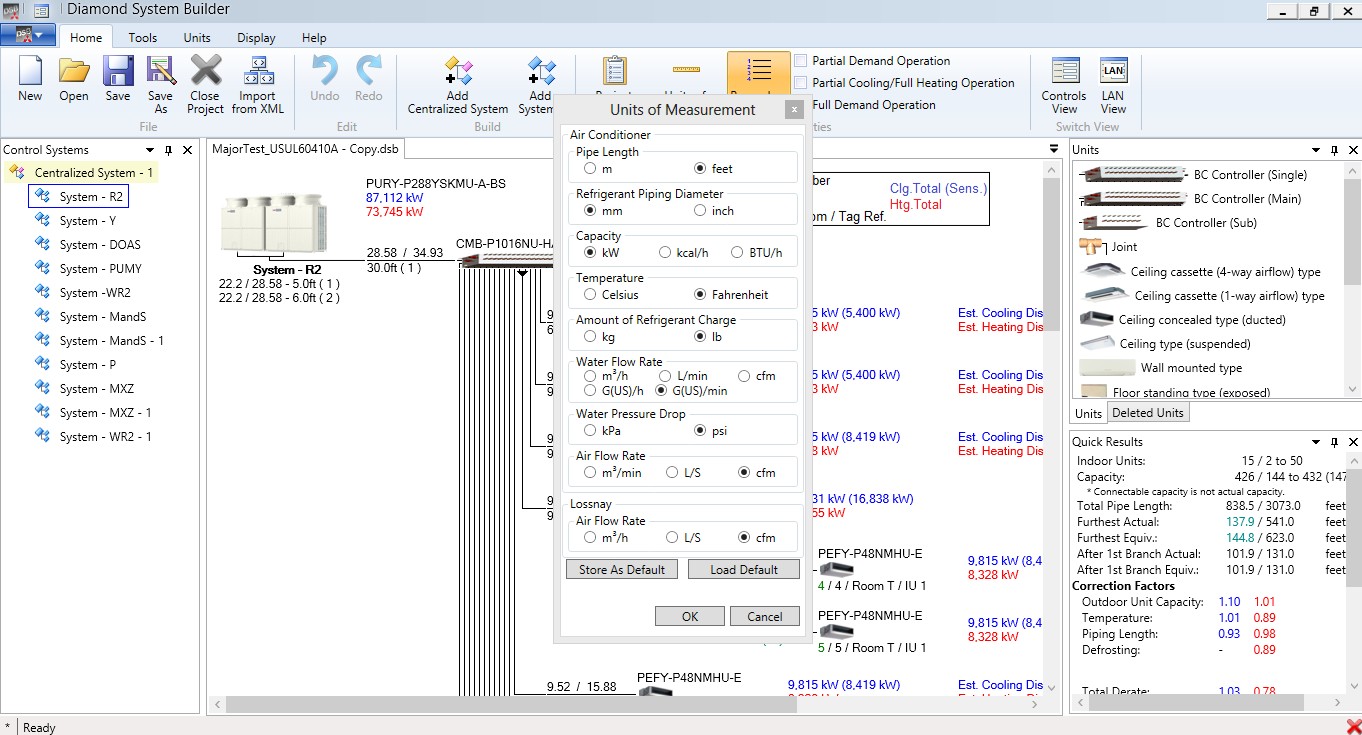This screenshot has width=1362, height=735.
Task: Open the Display ribbon tab
Action: [256, 38]
